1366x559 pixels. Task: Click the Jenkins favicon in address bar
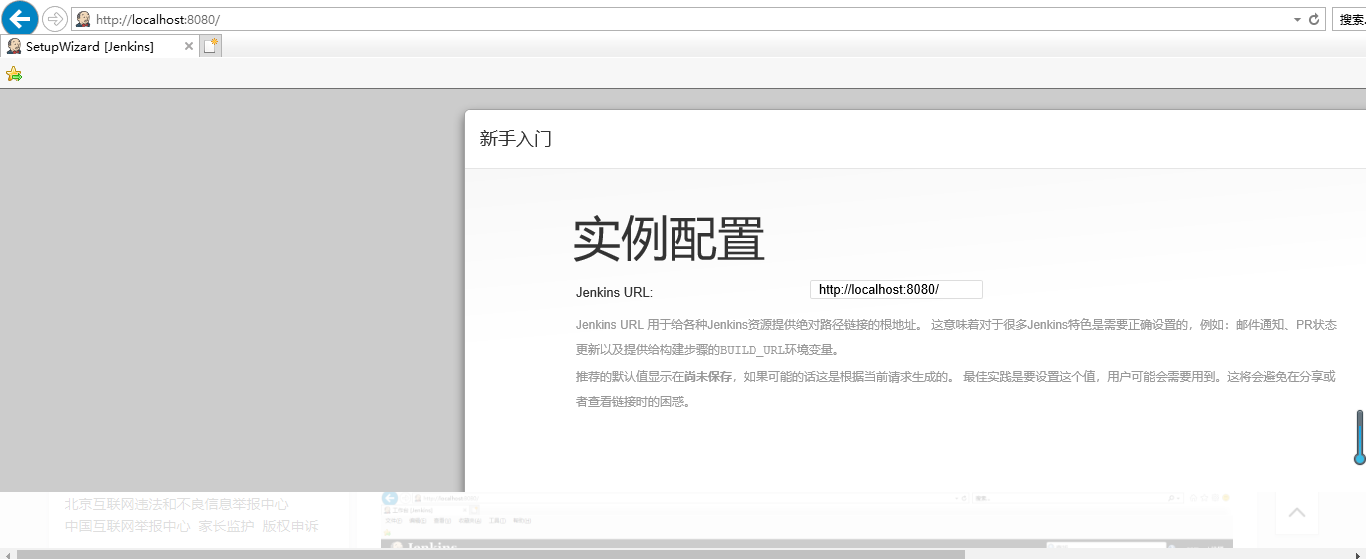[x=84, y=19]
